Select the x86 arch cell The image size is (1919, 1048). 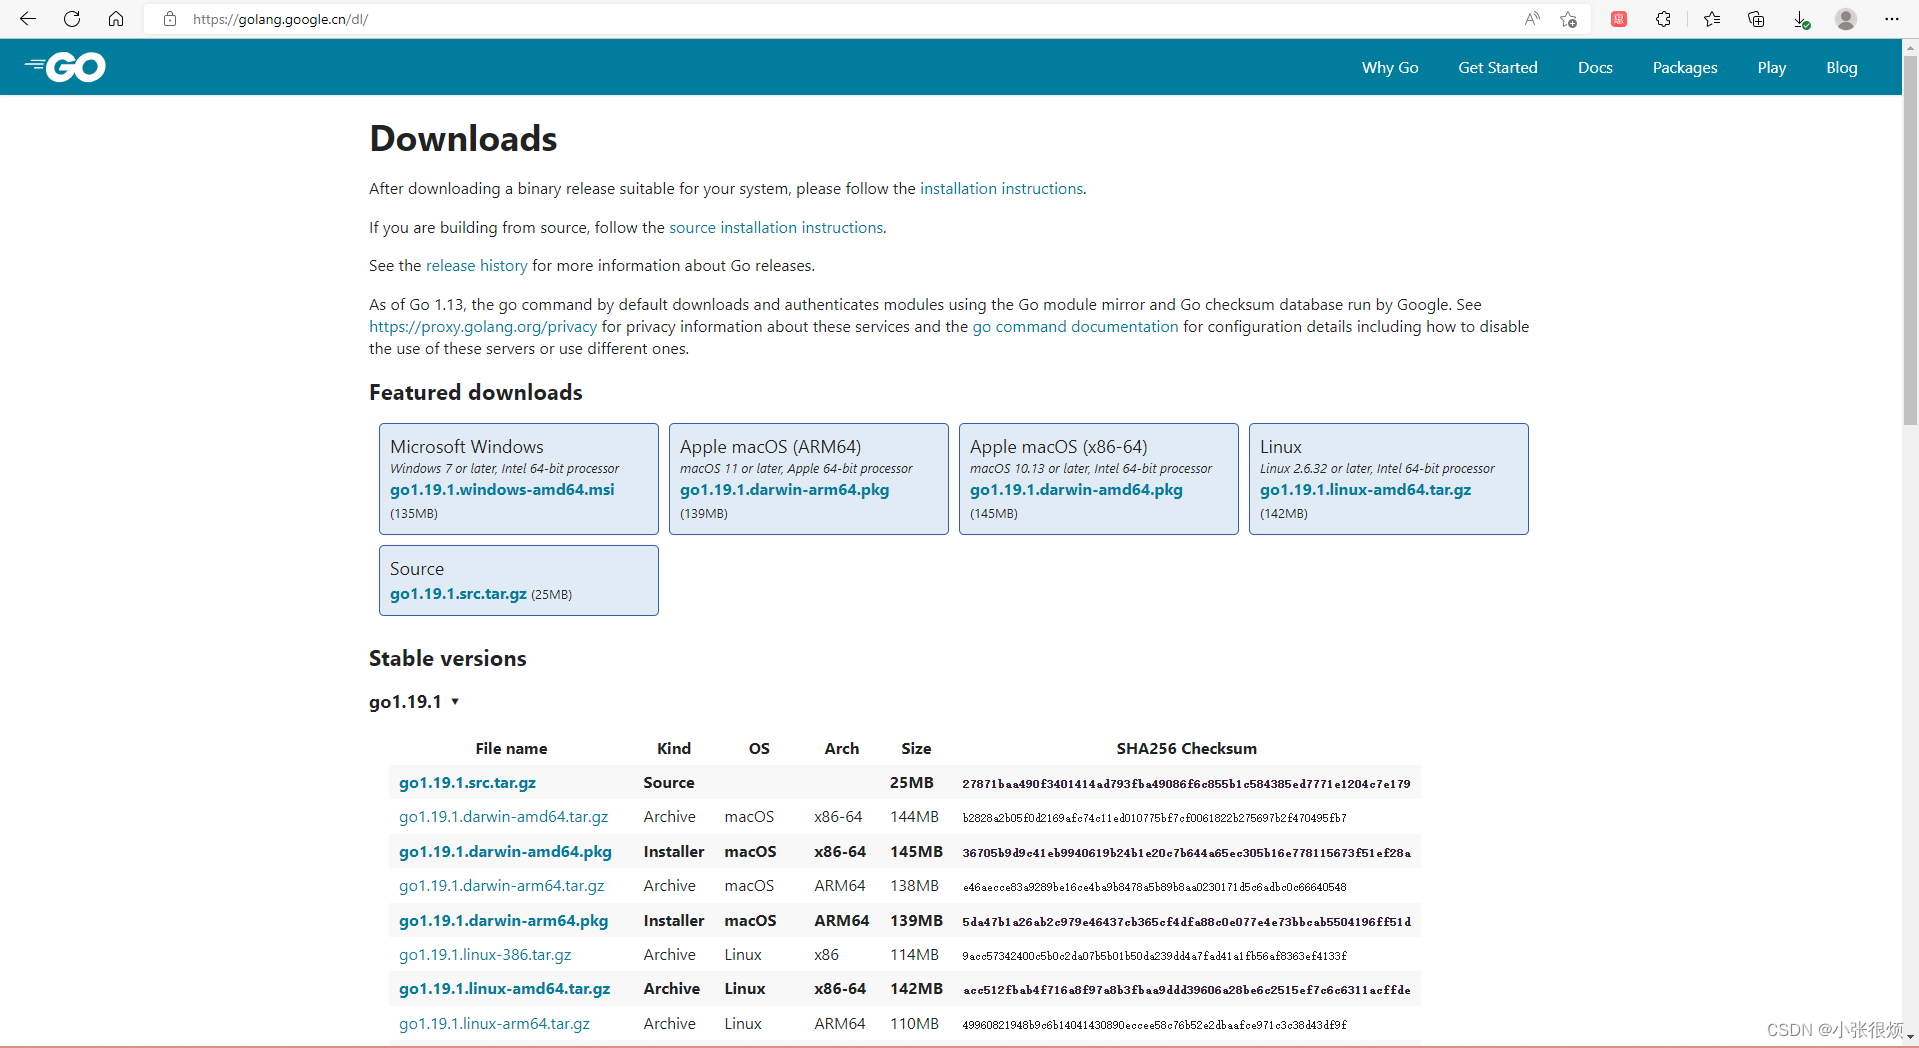826,955
